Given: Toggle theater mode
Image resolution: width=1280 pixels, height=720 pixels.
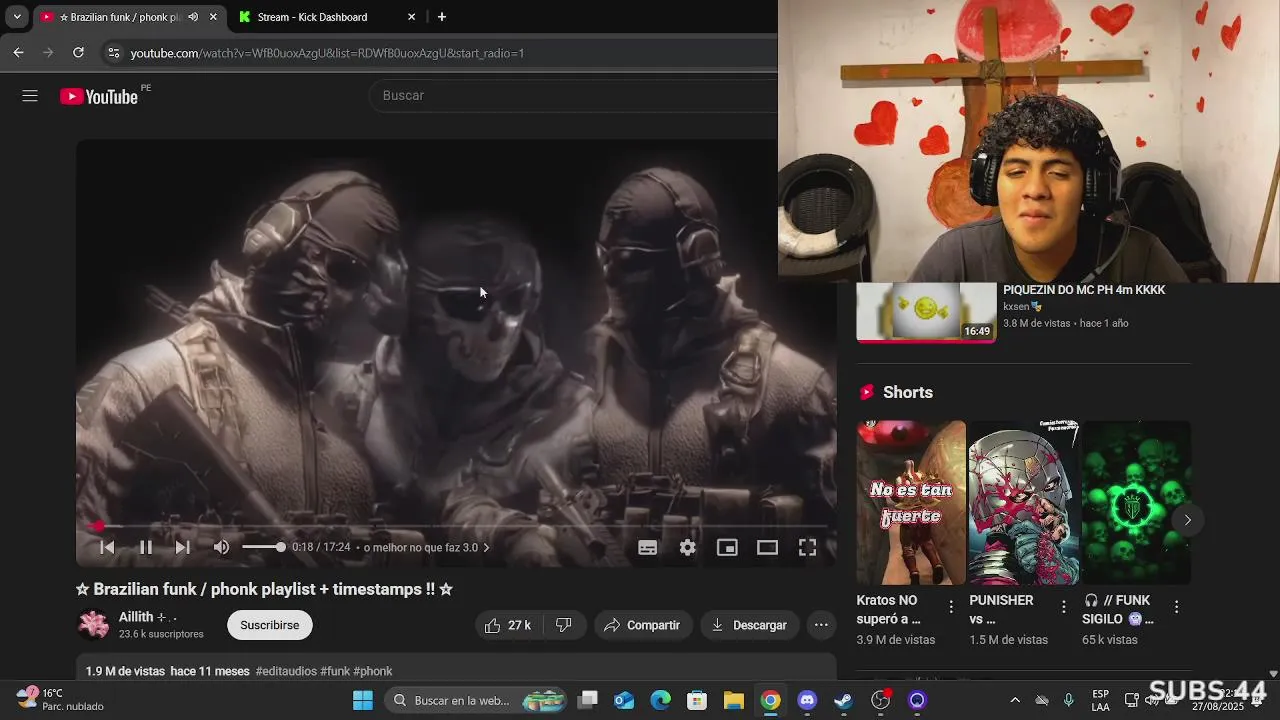Looking at the screenshot, I should [767, 547].
